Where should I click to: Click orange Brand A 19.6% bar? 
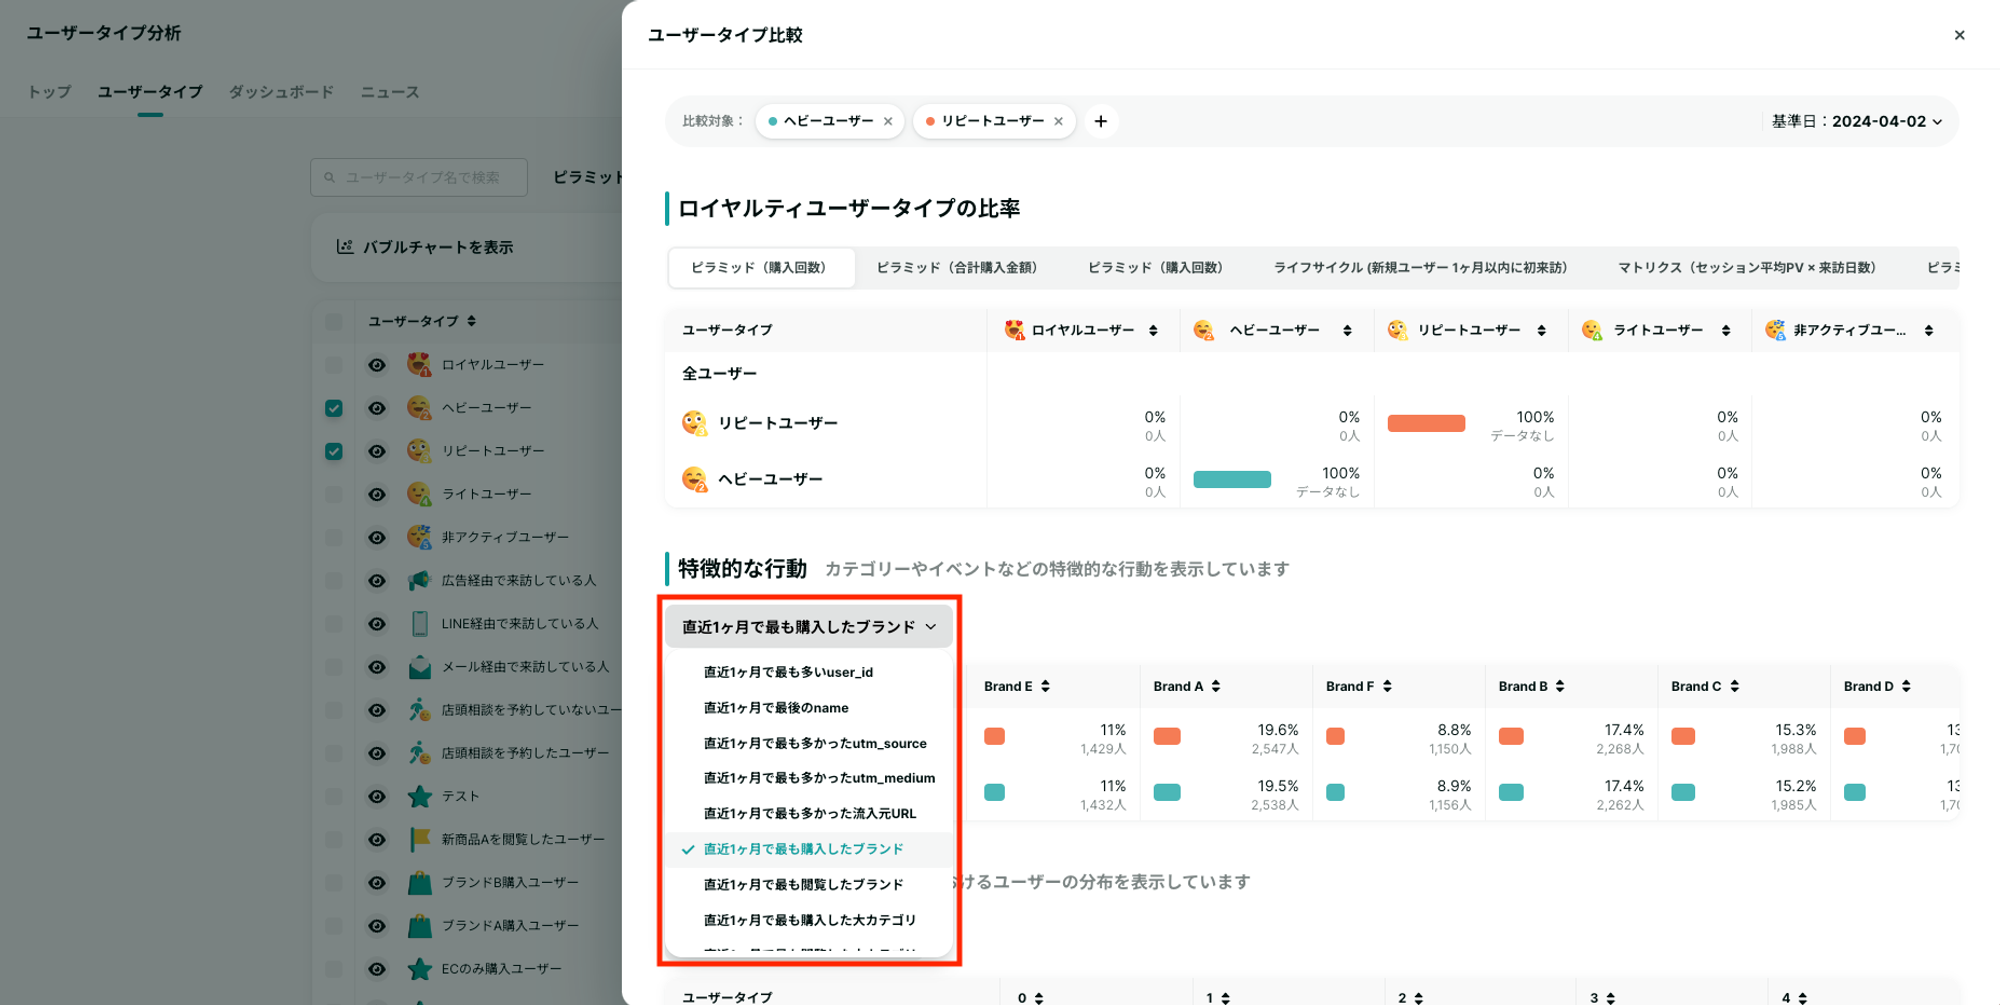1166,736
